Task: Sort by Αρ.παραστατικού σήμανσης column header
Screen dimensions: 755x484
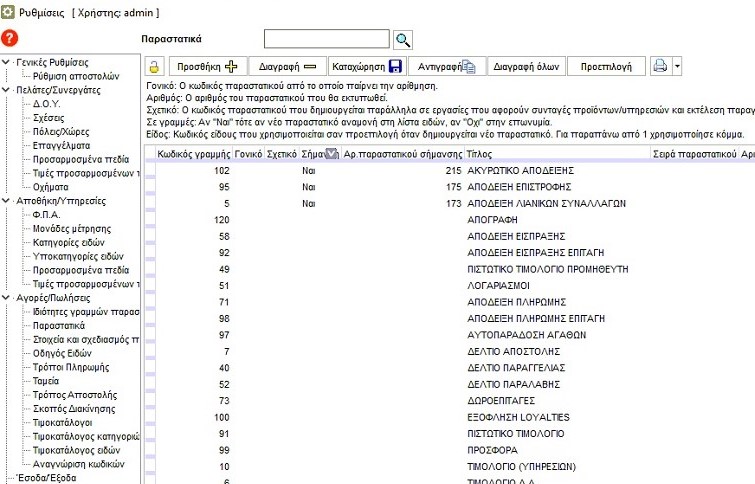Action: [x=403, y=154]
